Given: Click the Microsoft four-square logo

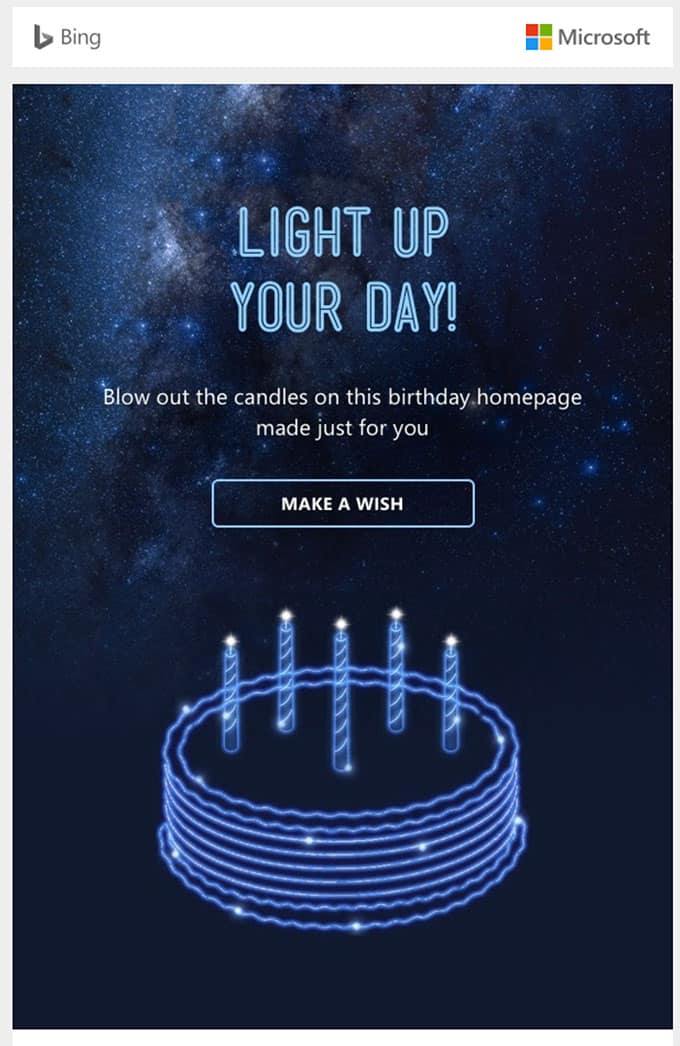Looking at the screenshot, I should pos(539,37).
